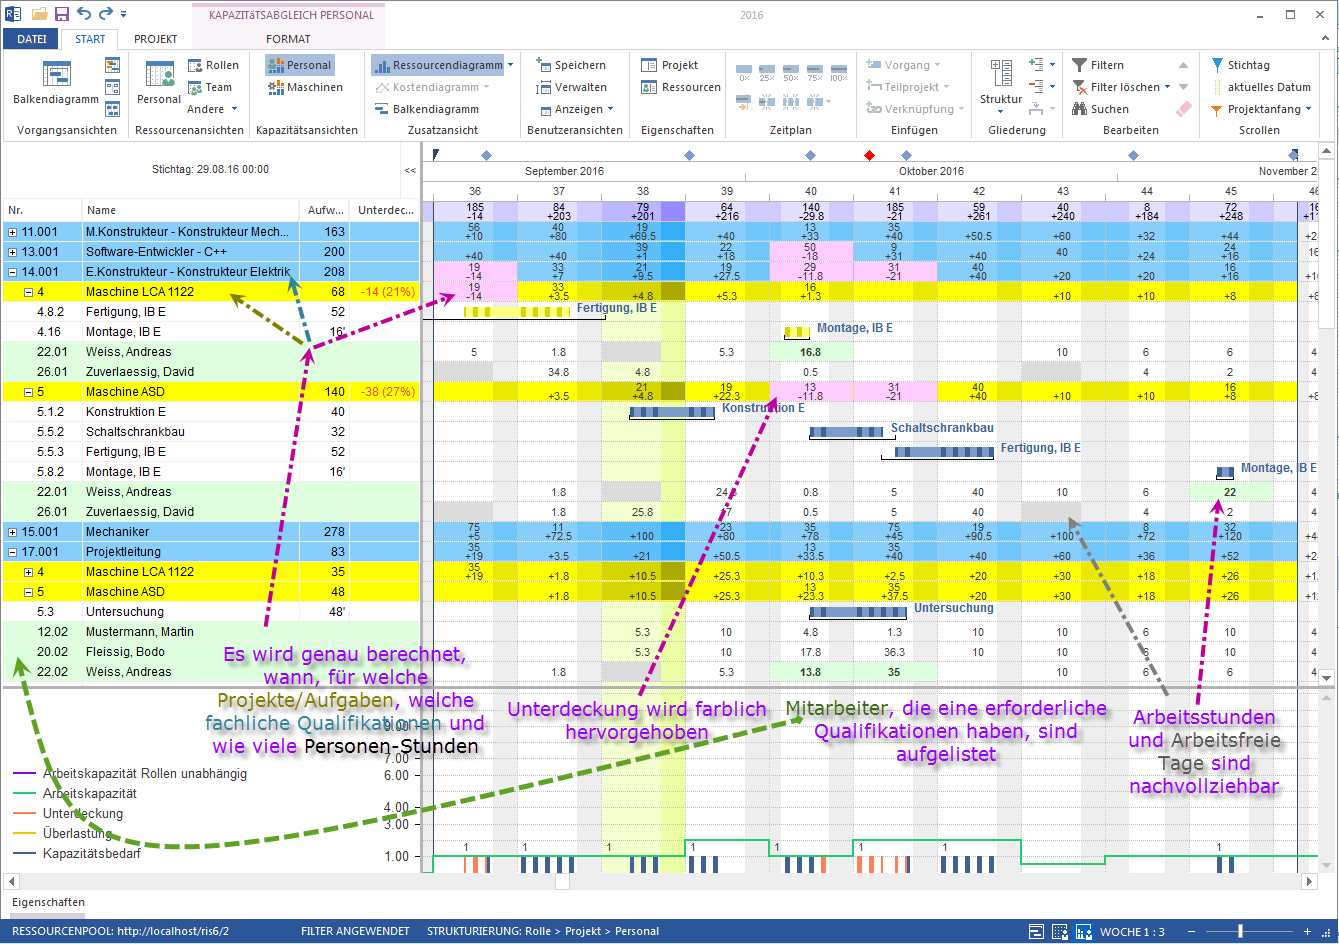This screenshot has width=1339, height=944.
Task: Open Projektanfang dropdown arrow
Action: (x=1307, y=109)
